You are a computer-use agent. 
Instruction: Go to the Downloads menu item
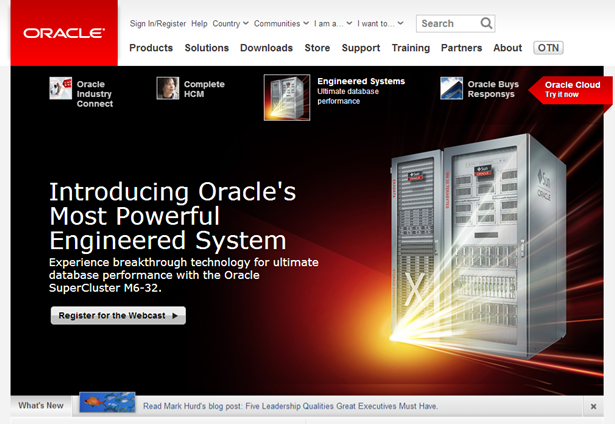(x=266, y=47)
